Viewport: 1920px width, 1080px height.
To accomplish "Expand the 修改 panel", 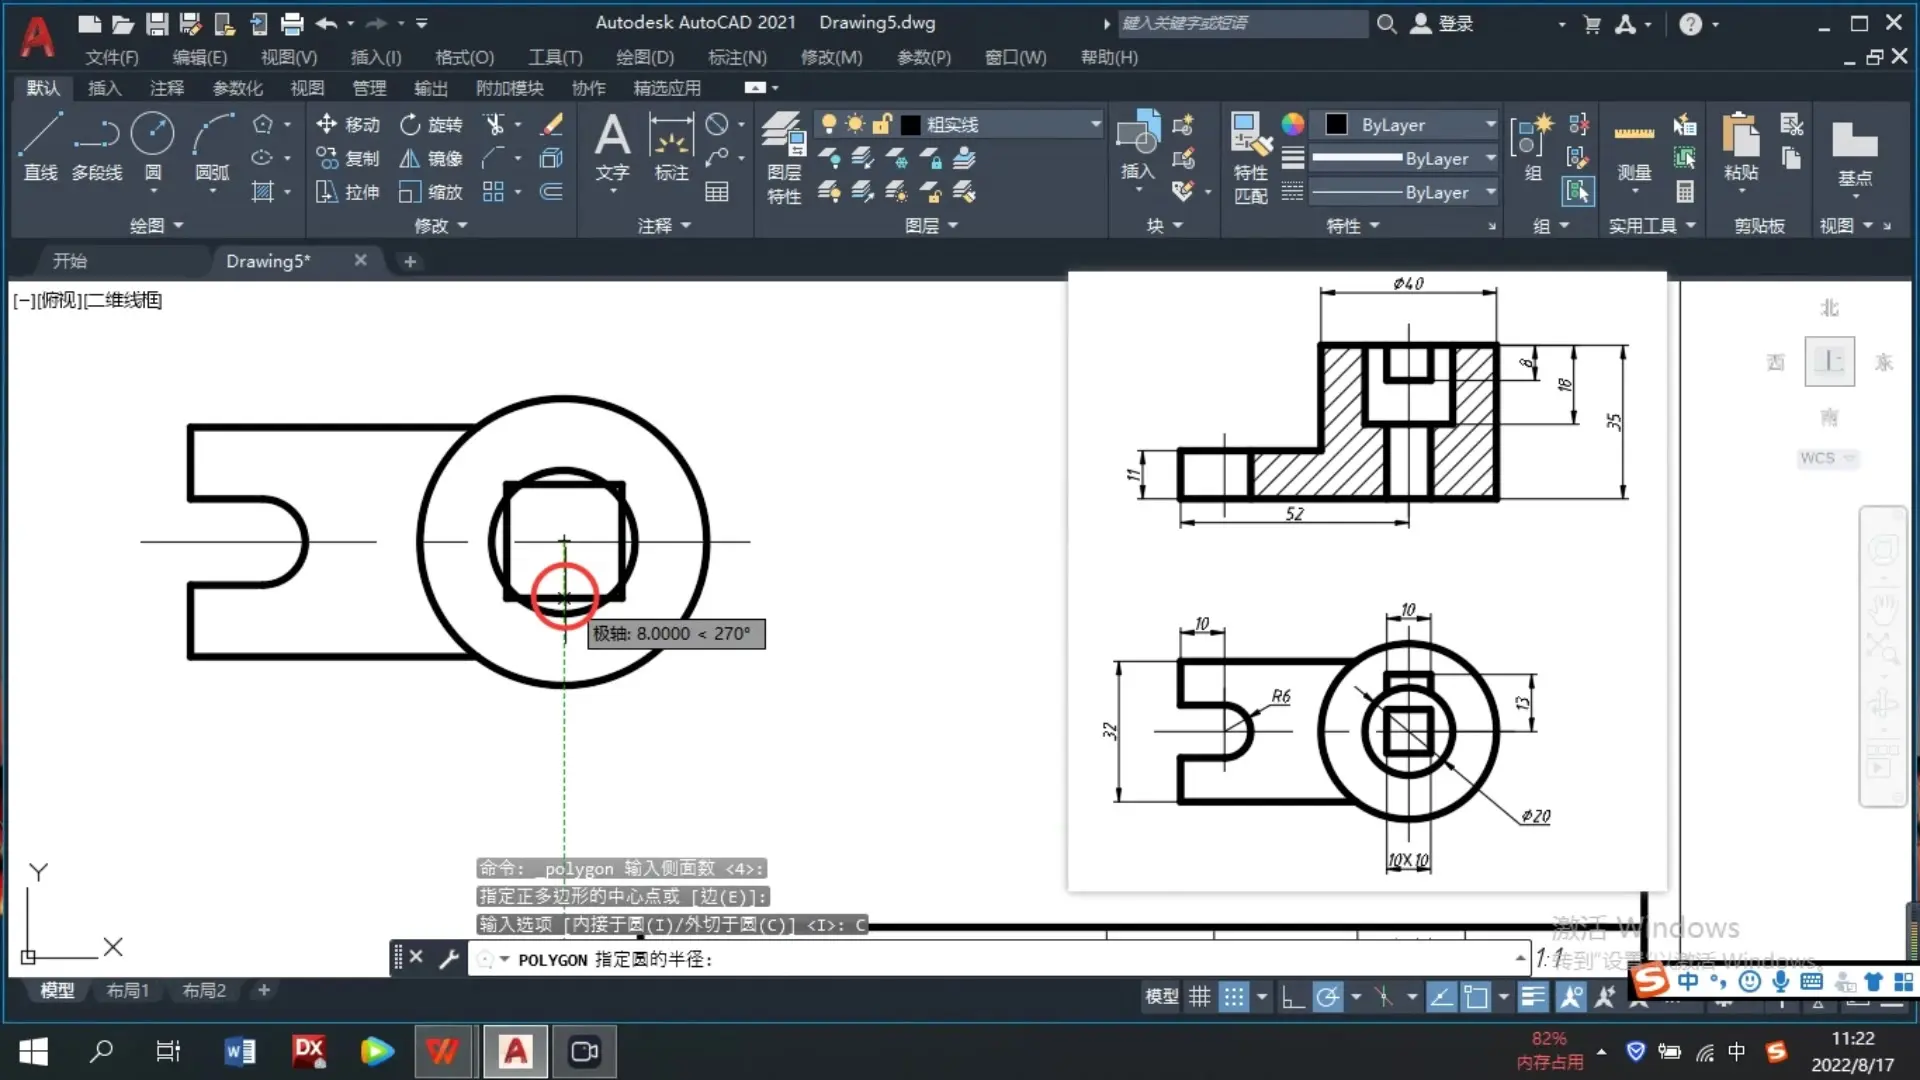I will coord(441,226).
